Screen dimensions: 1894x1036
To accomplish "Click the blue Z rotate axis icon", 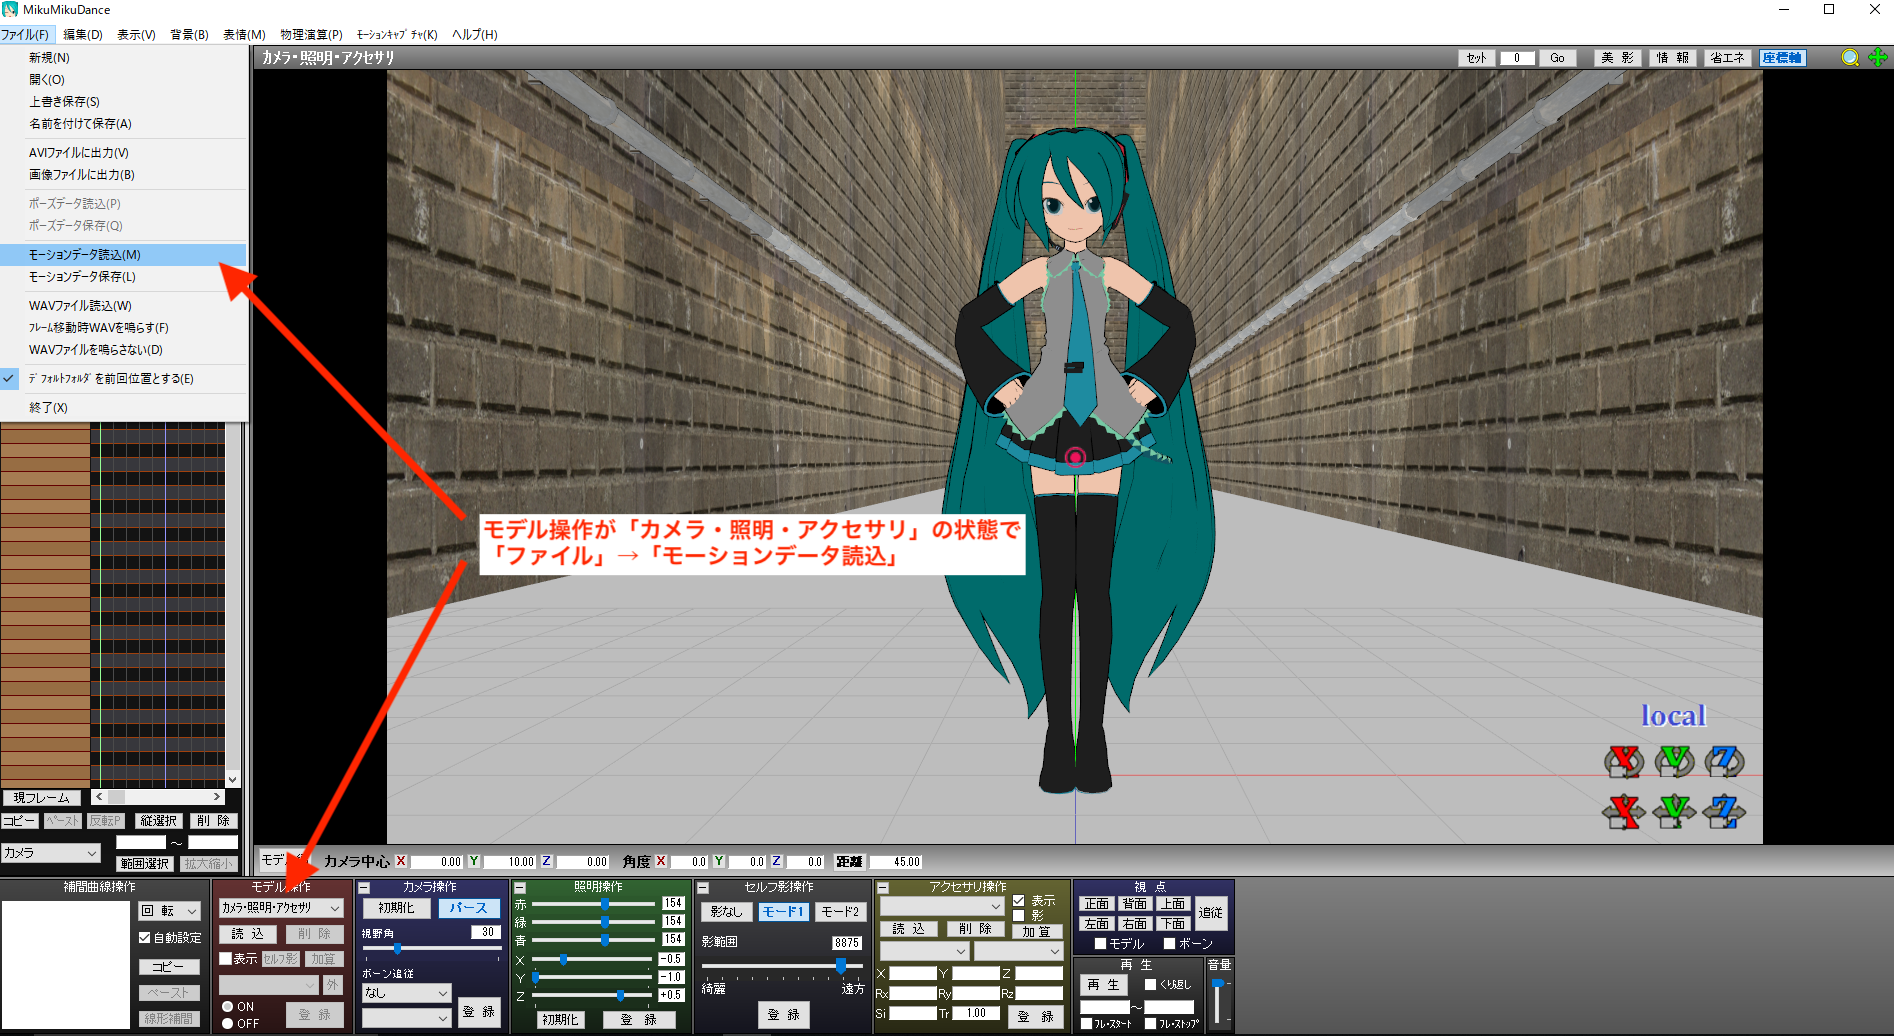I will pos(1724,762).
